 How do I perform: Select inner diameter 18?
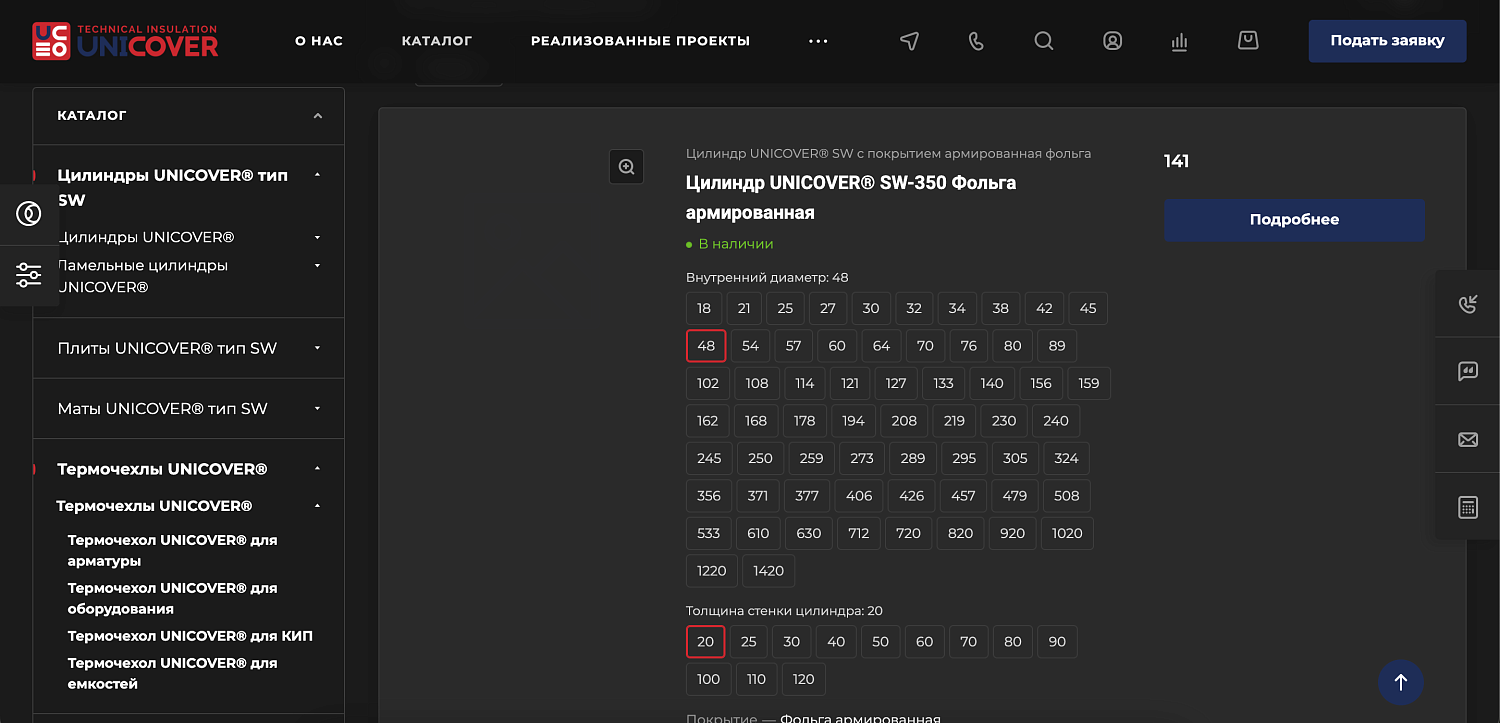click(x=704, y=308)
